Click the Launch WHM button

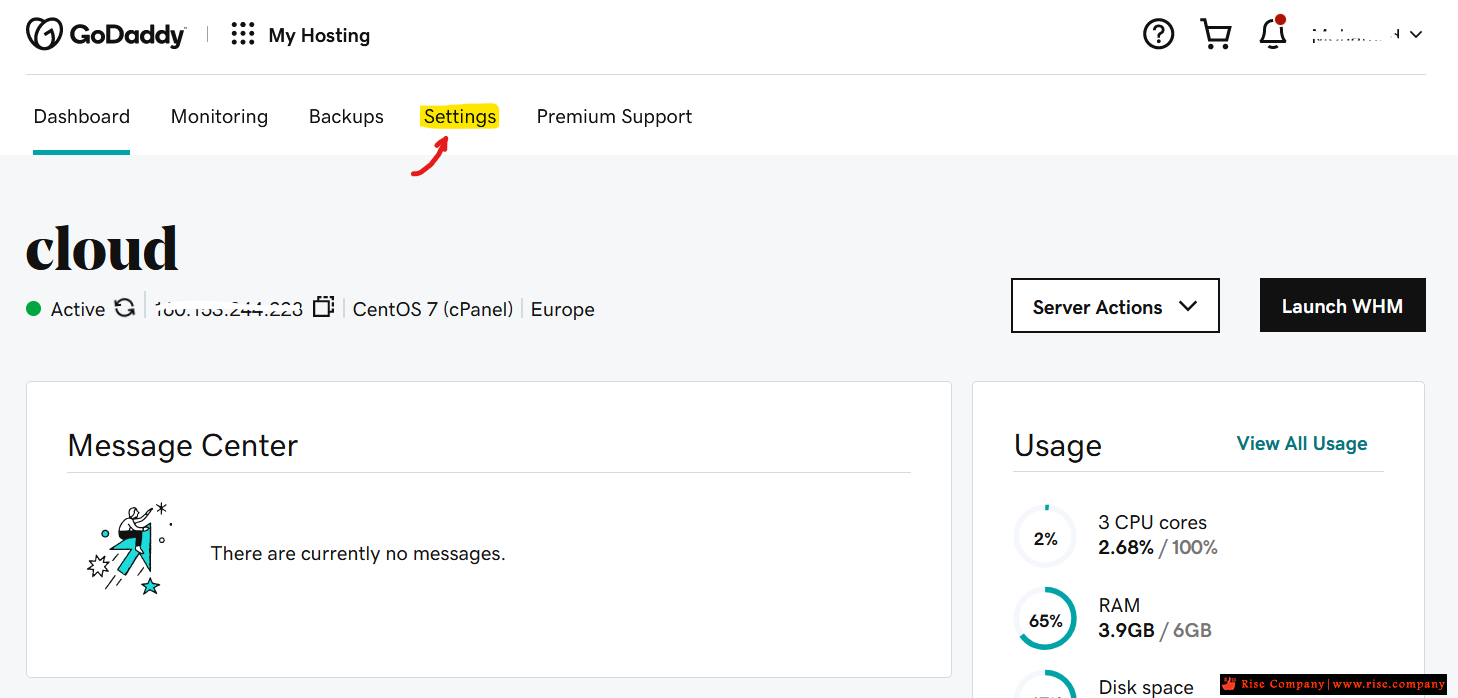(1342, 306)
